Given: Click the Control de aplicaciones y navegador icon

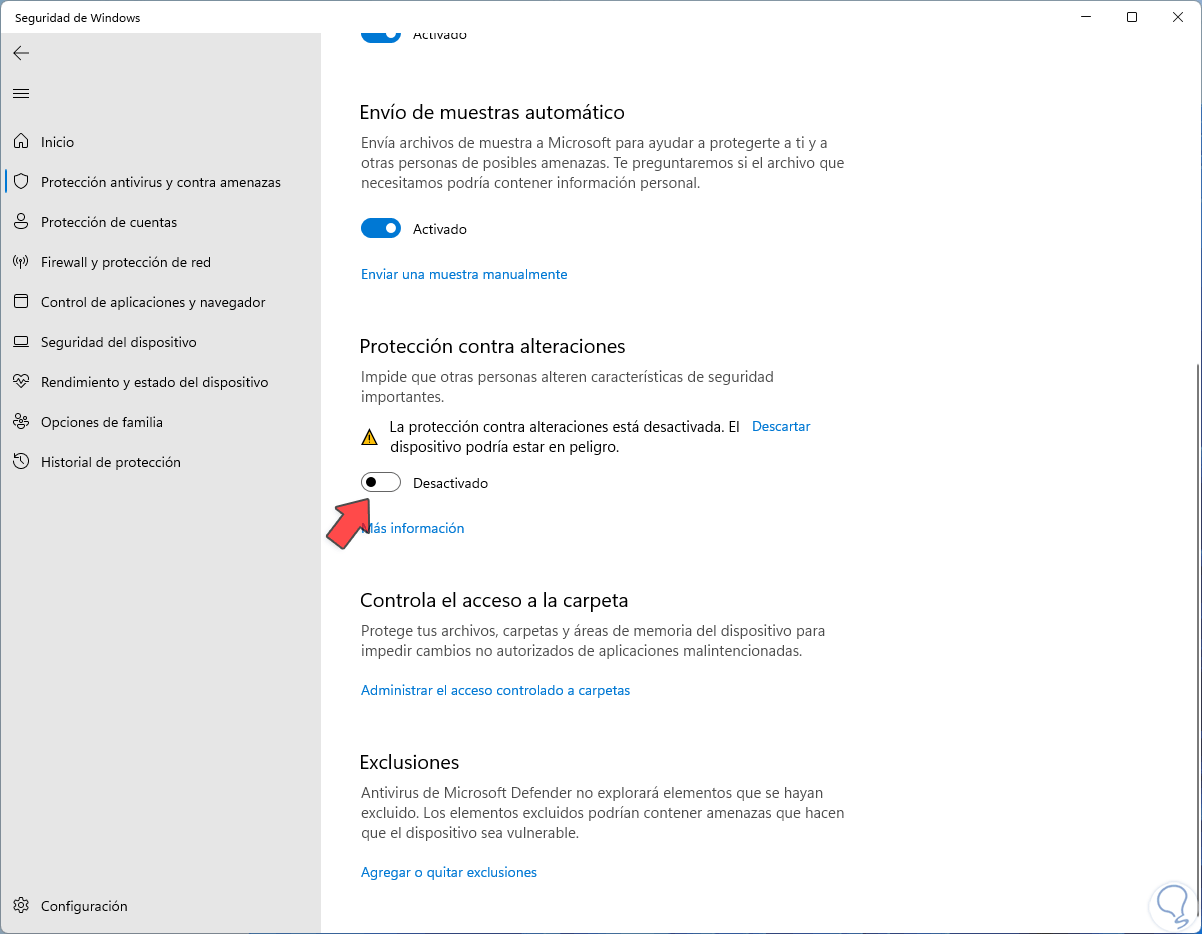Looking at the screenshot, I should (21, 302).
